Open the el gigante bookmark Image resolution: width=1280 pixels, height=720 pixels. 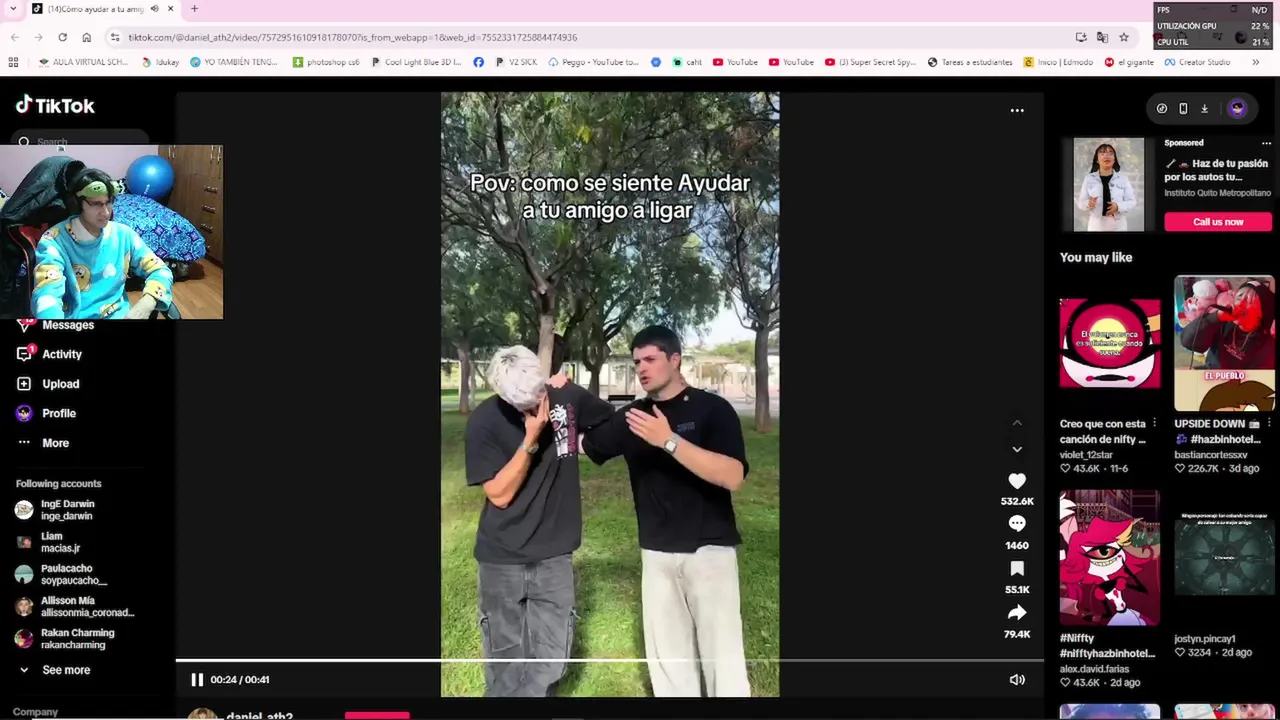1129,62
